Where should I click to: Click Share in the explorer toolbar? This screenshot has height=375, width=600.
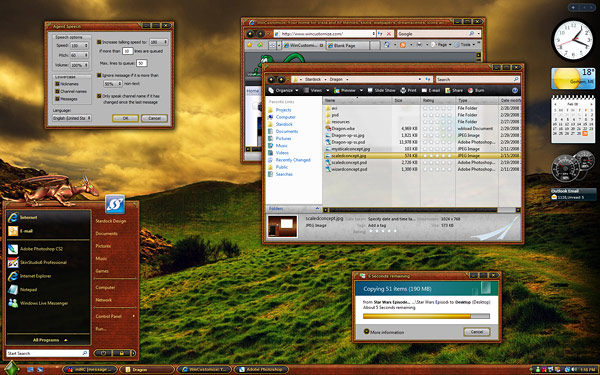pyautogui.click(x=454, y=90)
